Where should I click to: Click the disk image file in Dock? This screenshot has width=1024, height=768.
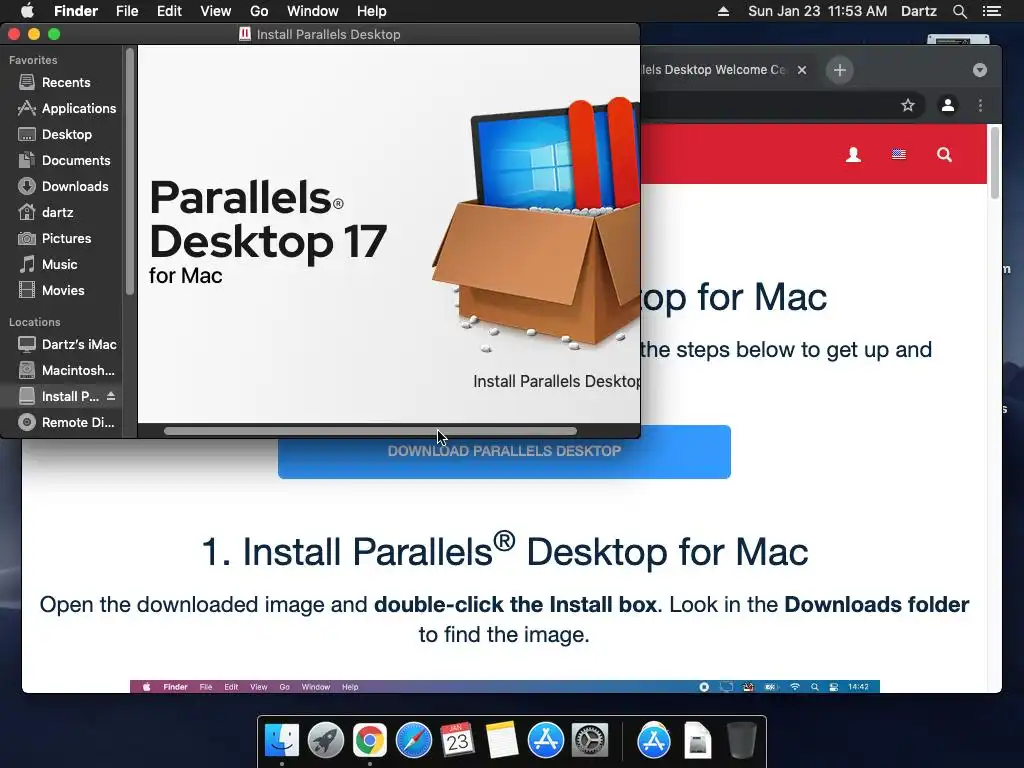pyautogui.click(x=697, y=741)
